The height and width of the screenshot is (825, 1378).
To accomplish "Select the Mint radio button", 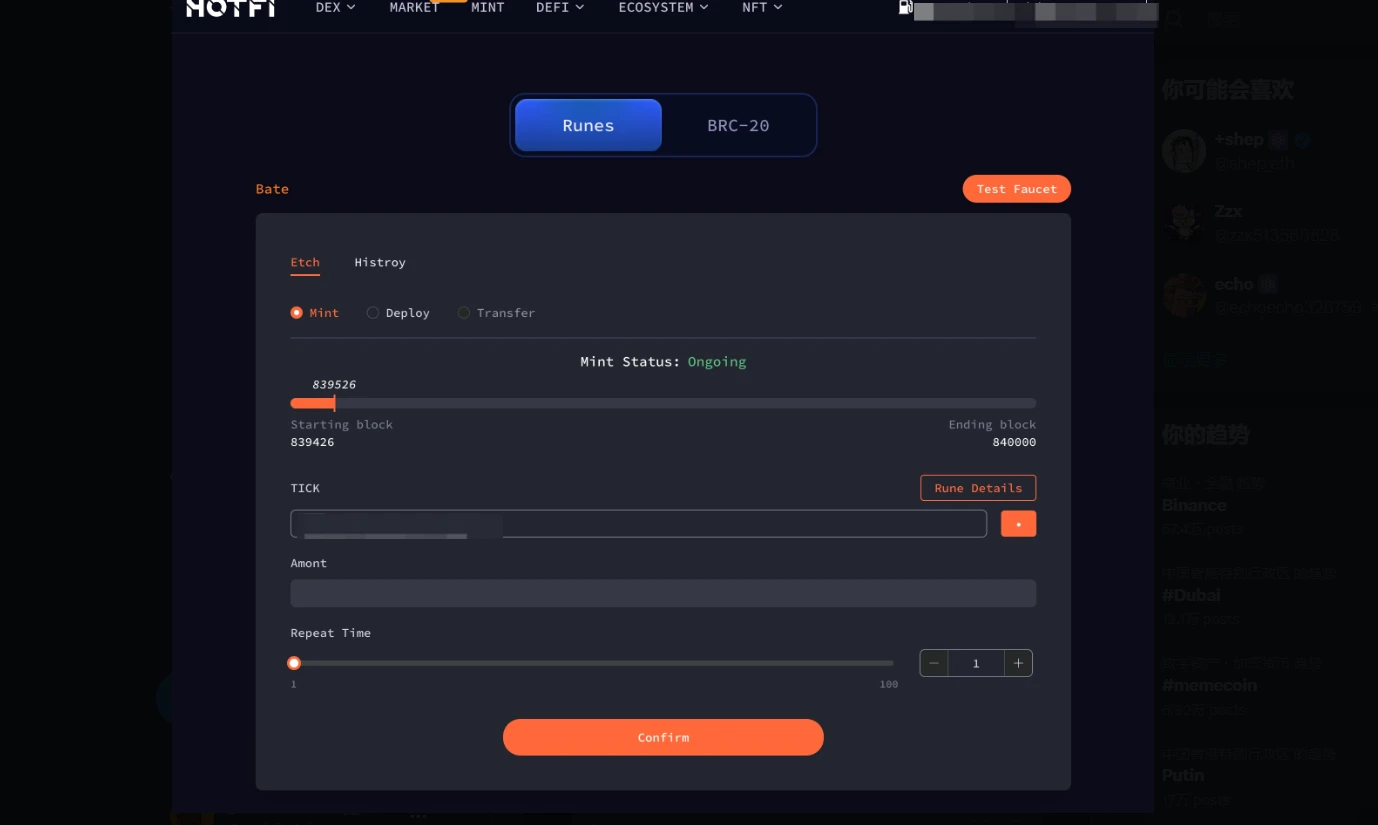I will pyautogui.click(x=297, y=312).
